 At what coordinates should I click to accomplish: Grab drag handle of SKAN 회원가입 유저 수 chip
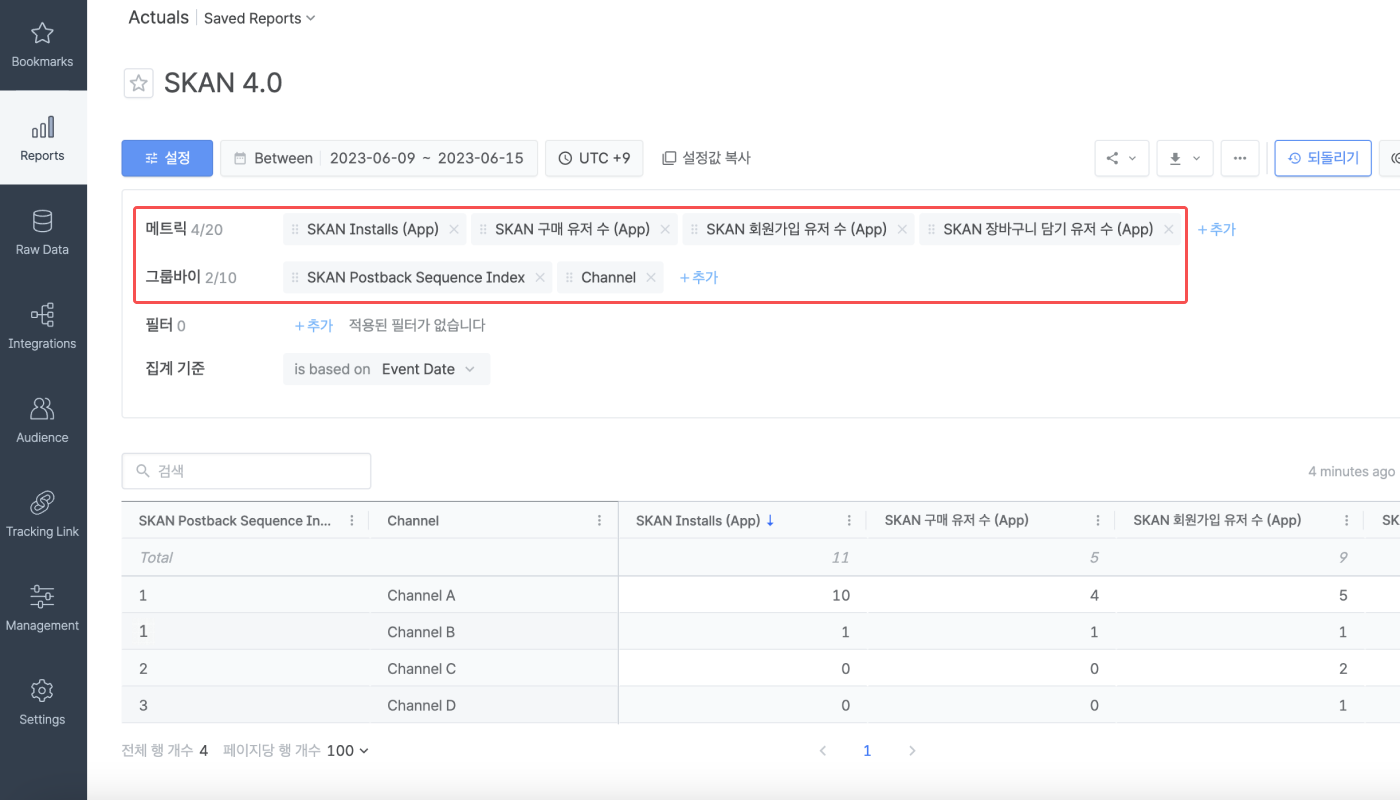(694, 229)
